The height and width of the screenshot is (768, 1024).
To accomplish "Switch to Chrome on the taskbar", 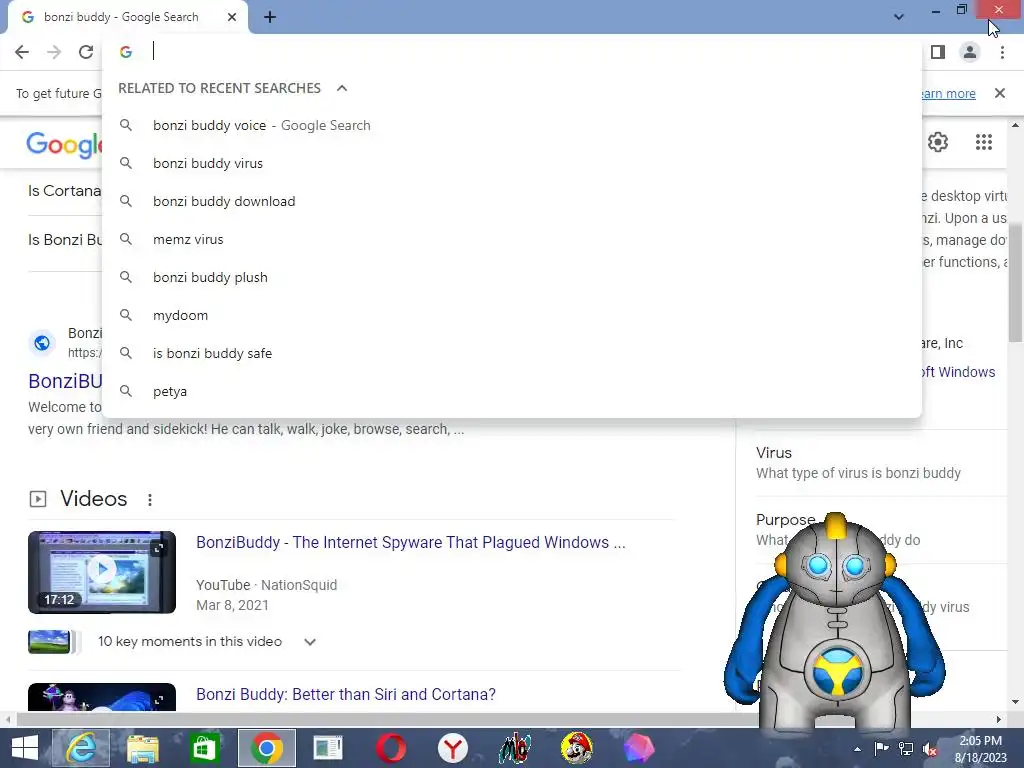I will 266,748.
